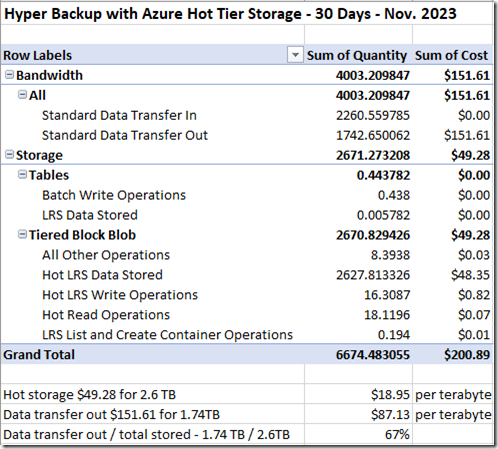The width and height of the screenshot is (498, 449).
Task: Click Storage quantity 2671.273208
Action: (x=373, y=155)
